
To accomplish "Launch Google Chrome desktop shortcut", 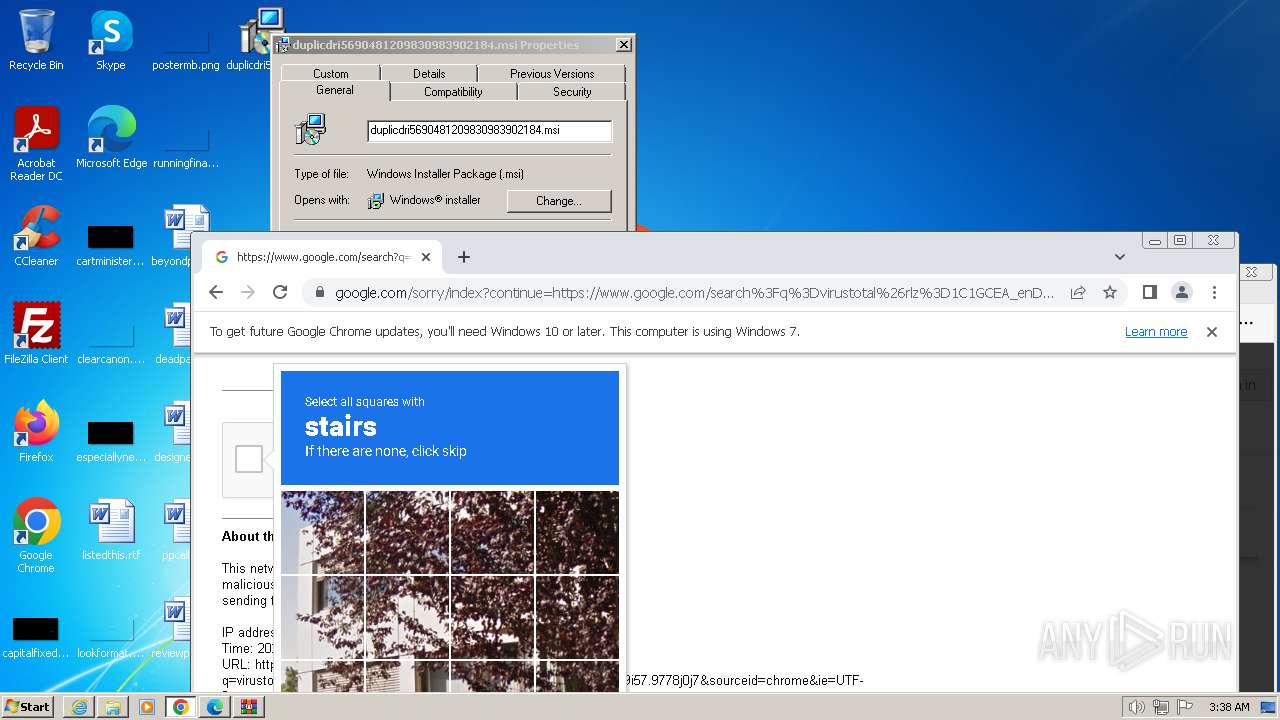I will click(36, 535).
